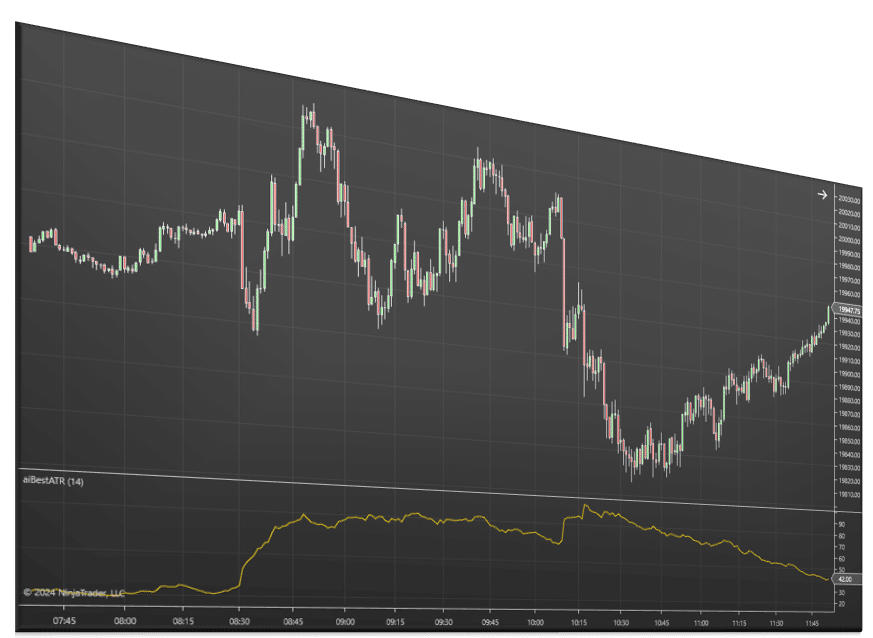
Task: Click the 09:30 time axis label
Action: [x=444, y=622]
